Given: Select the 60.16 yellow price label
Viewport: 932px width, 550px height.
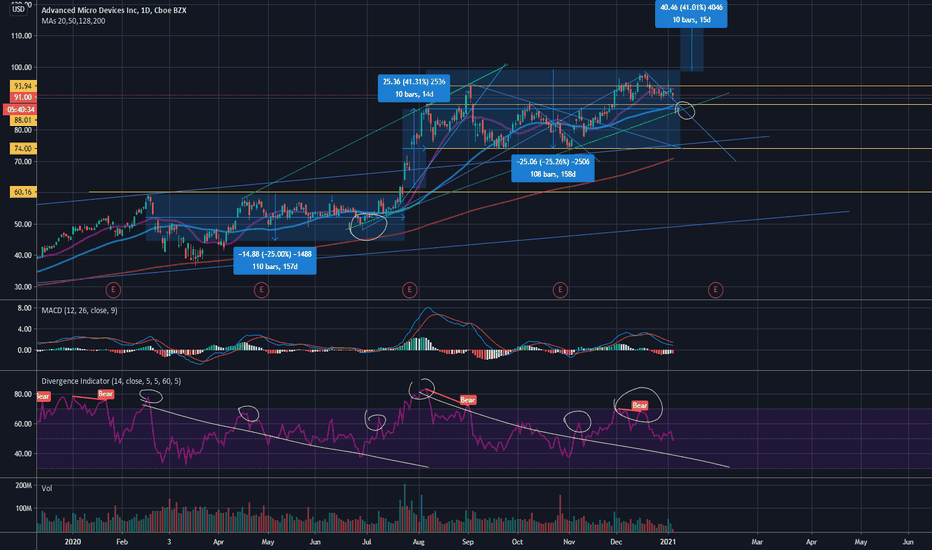Looking at the screenshot, I should click(23, 192).
